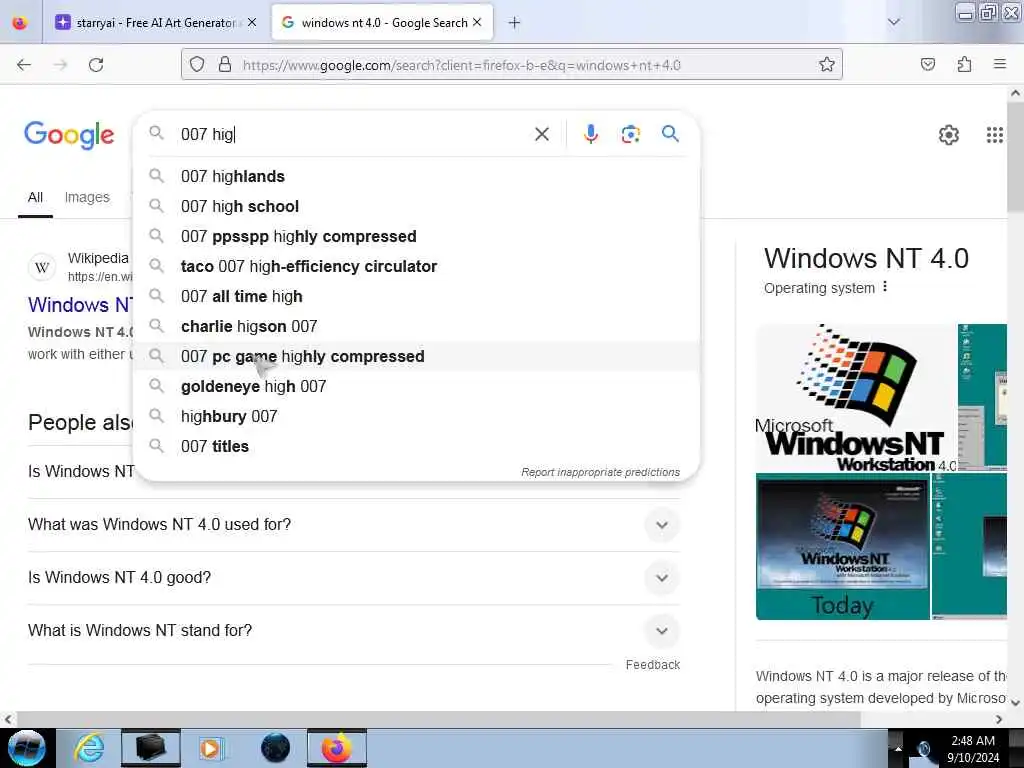1024x768 pixels.
Task: Start voice search with microphone
Action: tap(591, 134)
